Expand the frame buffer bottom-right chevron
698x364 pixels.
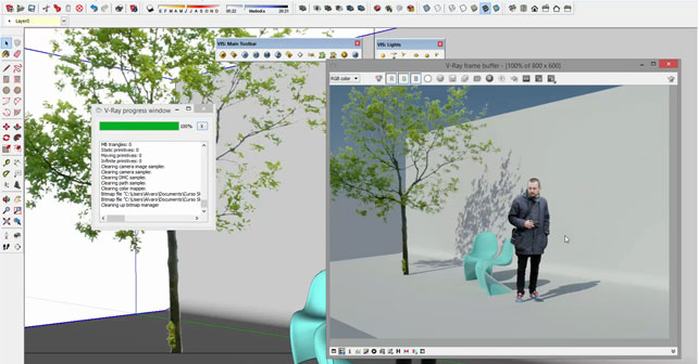click(673, 351)
